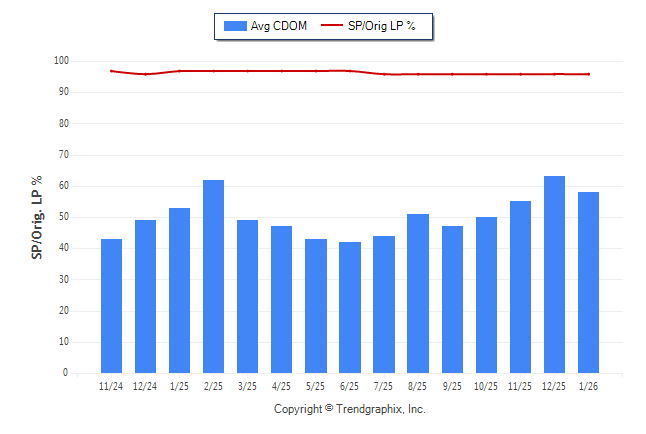
Task: Select the bar for 4/25
Action: coord(282,299)
